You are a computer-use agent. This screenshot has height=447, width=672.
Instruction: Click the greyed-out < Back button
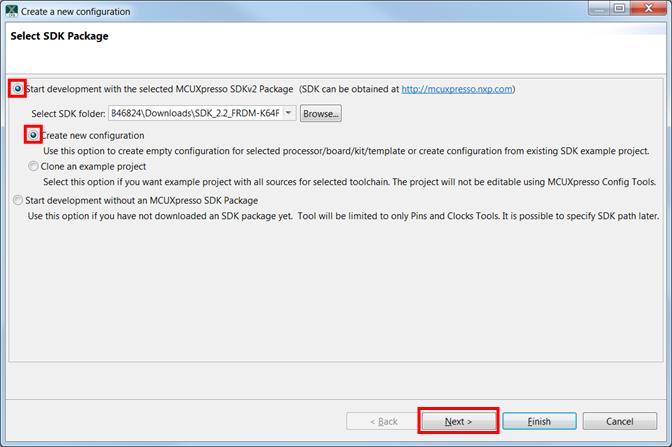tap(384, 421)
